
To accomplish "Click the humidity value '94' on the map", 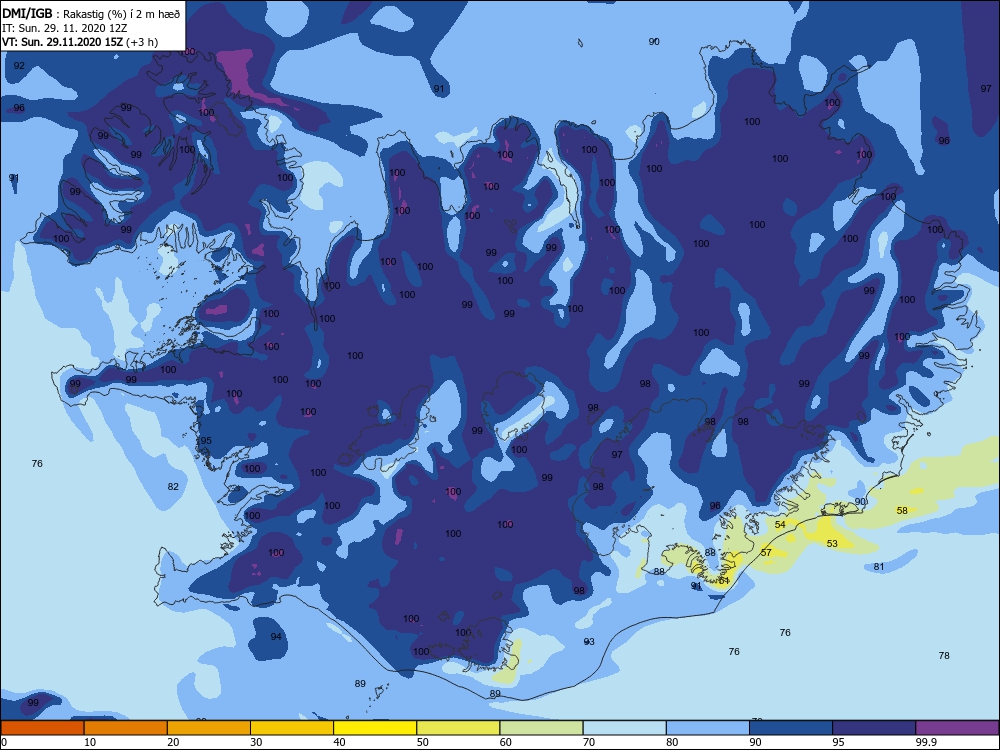I will 276,636.
